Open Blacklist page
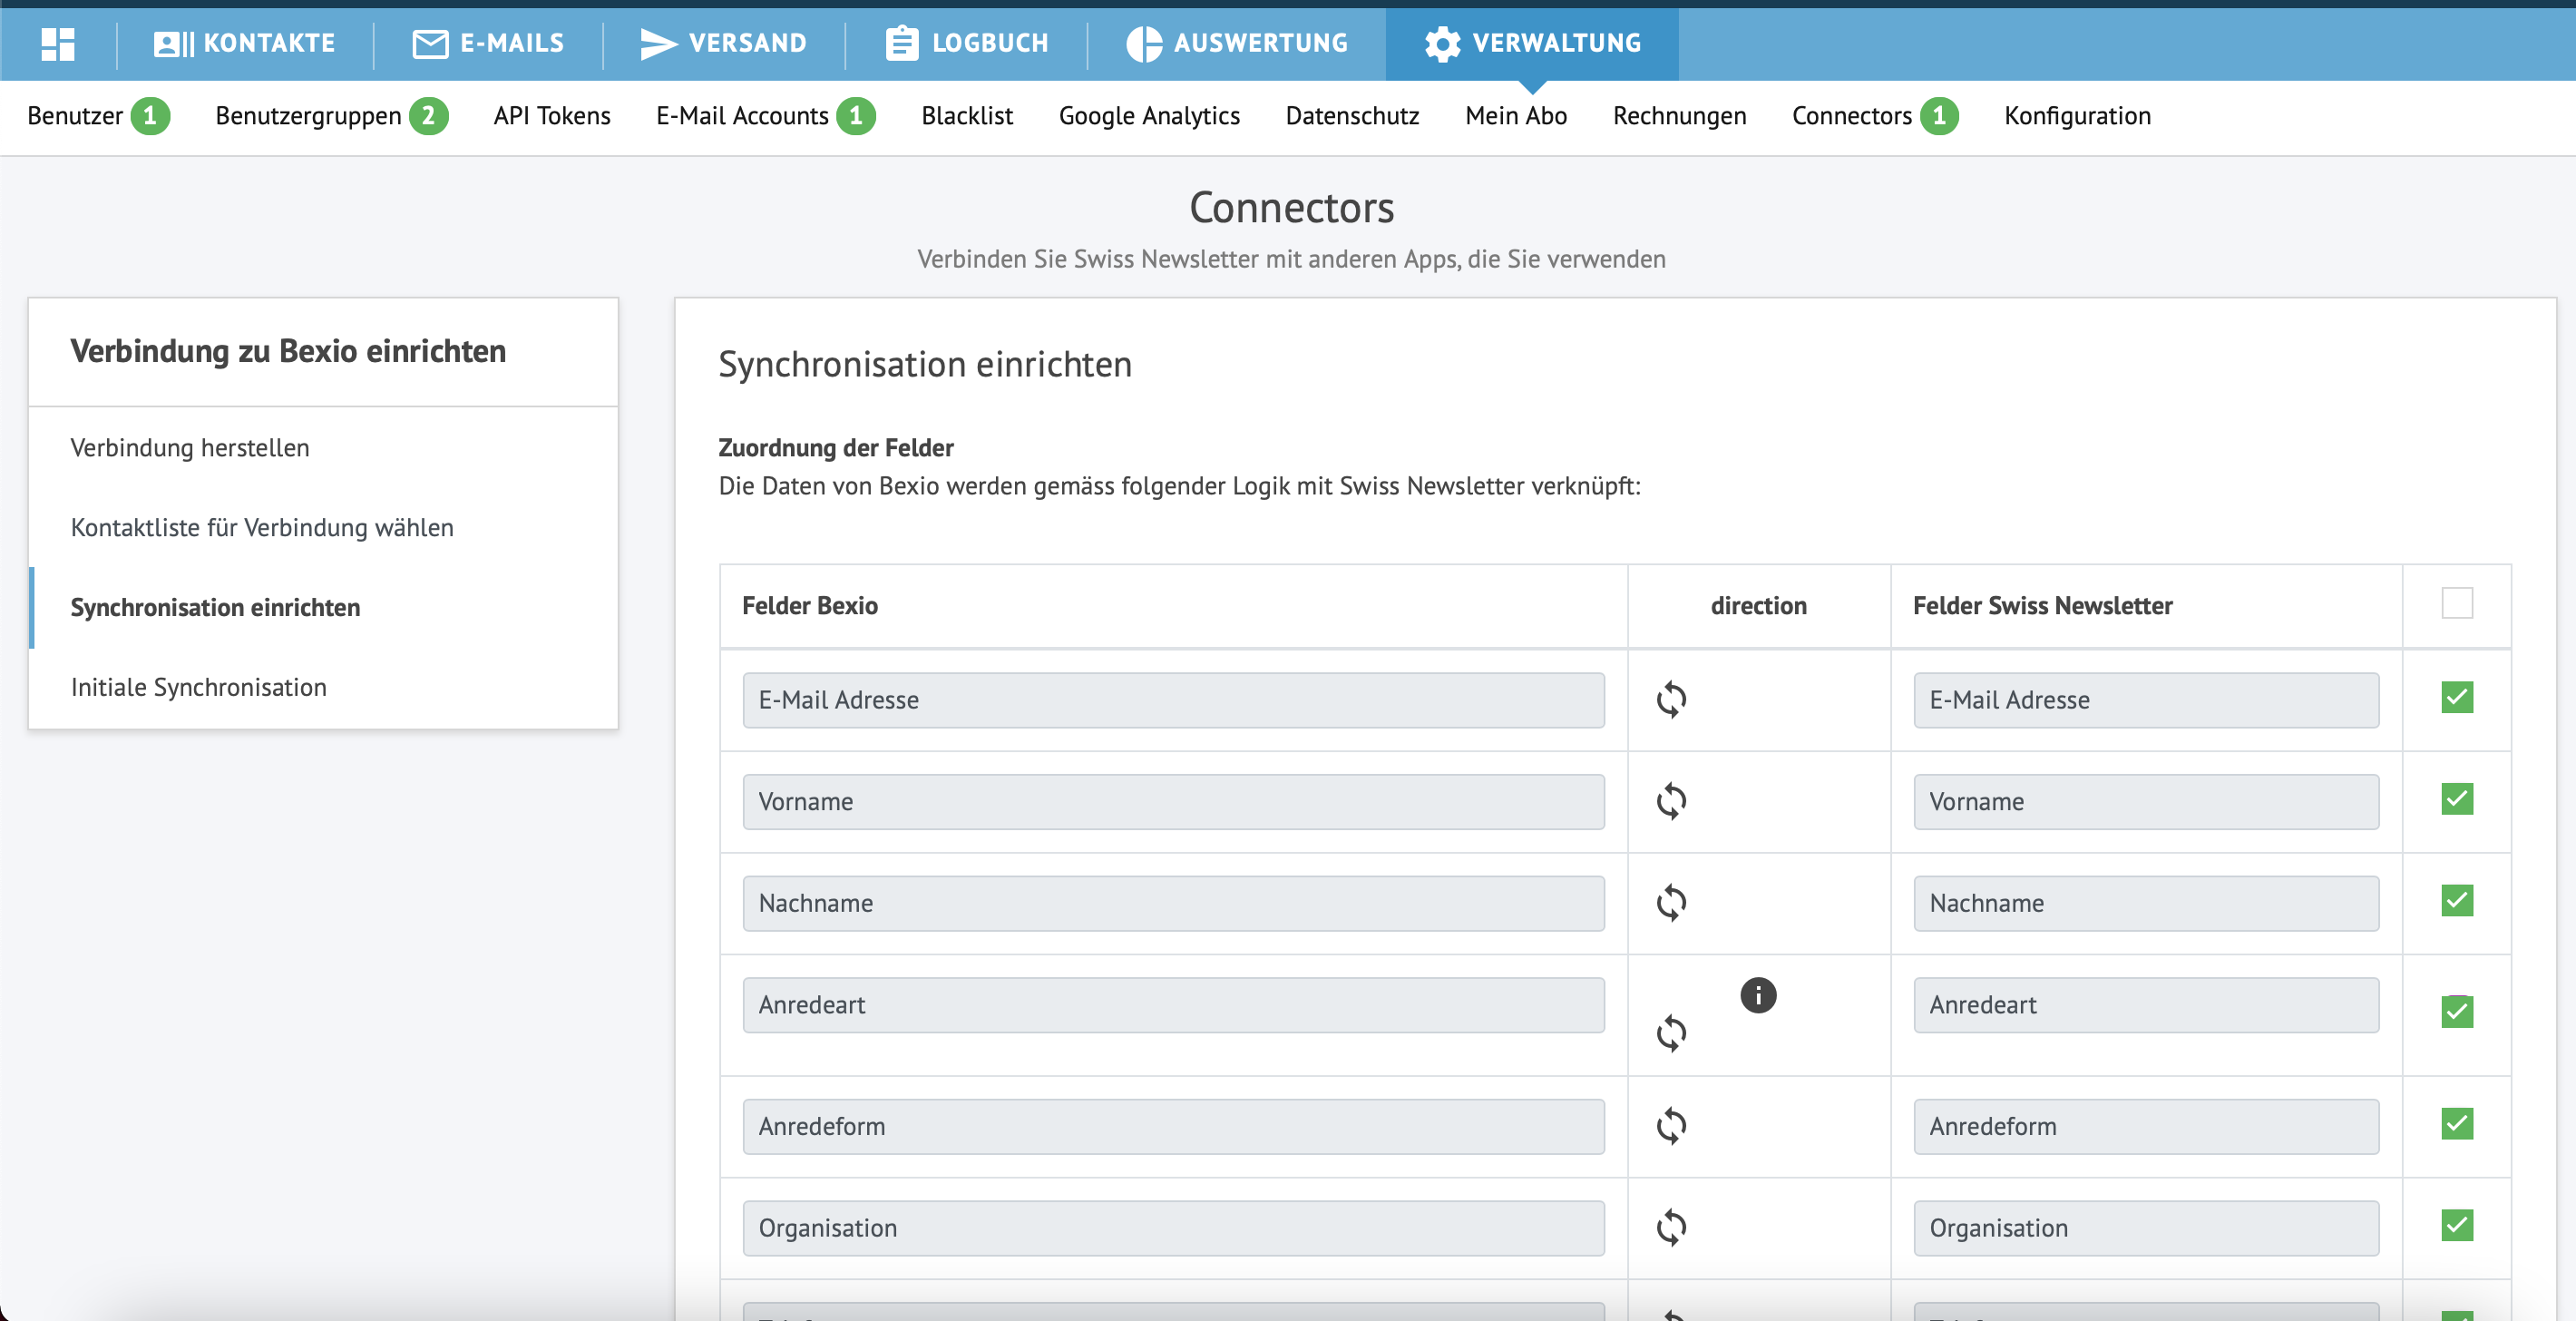The width and height of the screenshot is (2576, 1321). click(x=967, y=116)
